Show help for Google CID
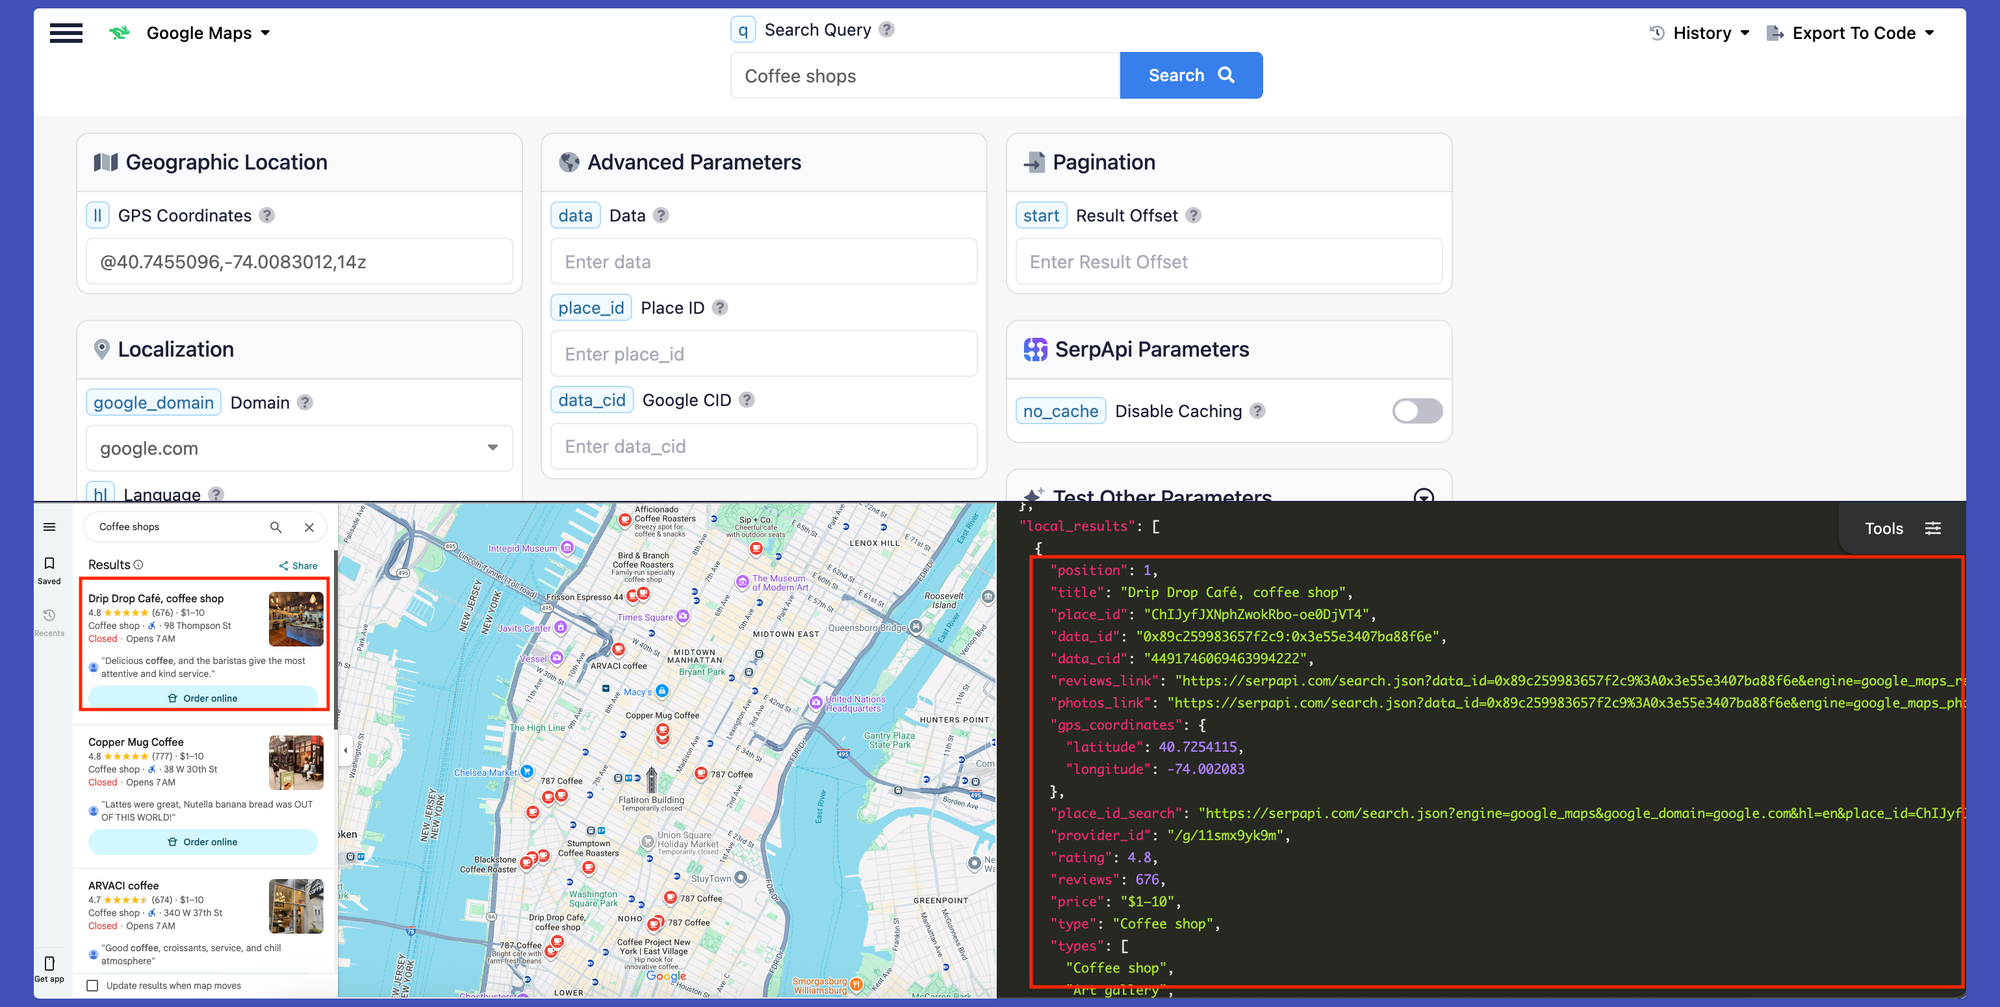Screen dimensions: 2000x1007 (x=747, y=400)
